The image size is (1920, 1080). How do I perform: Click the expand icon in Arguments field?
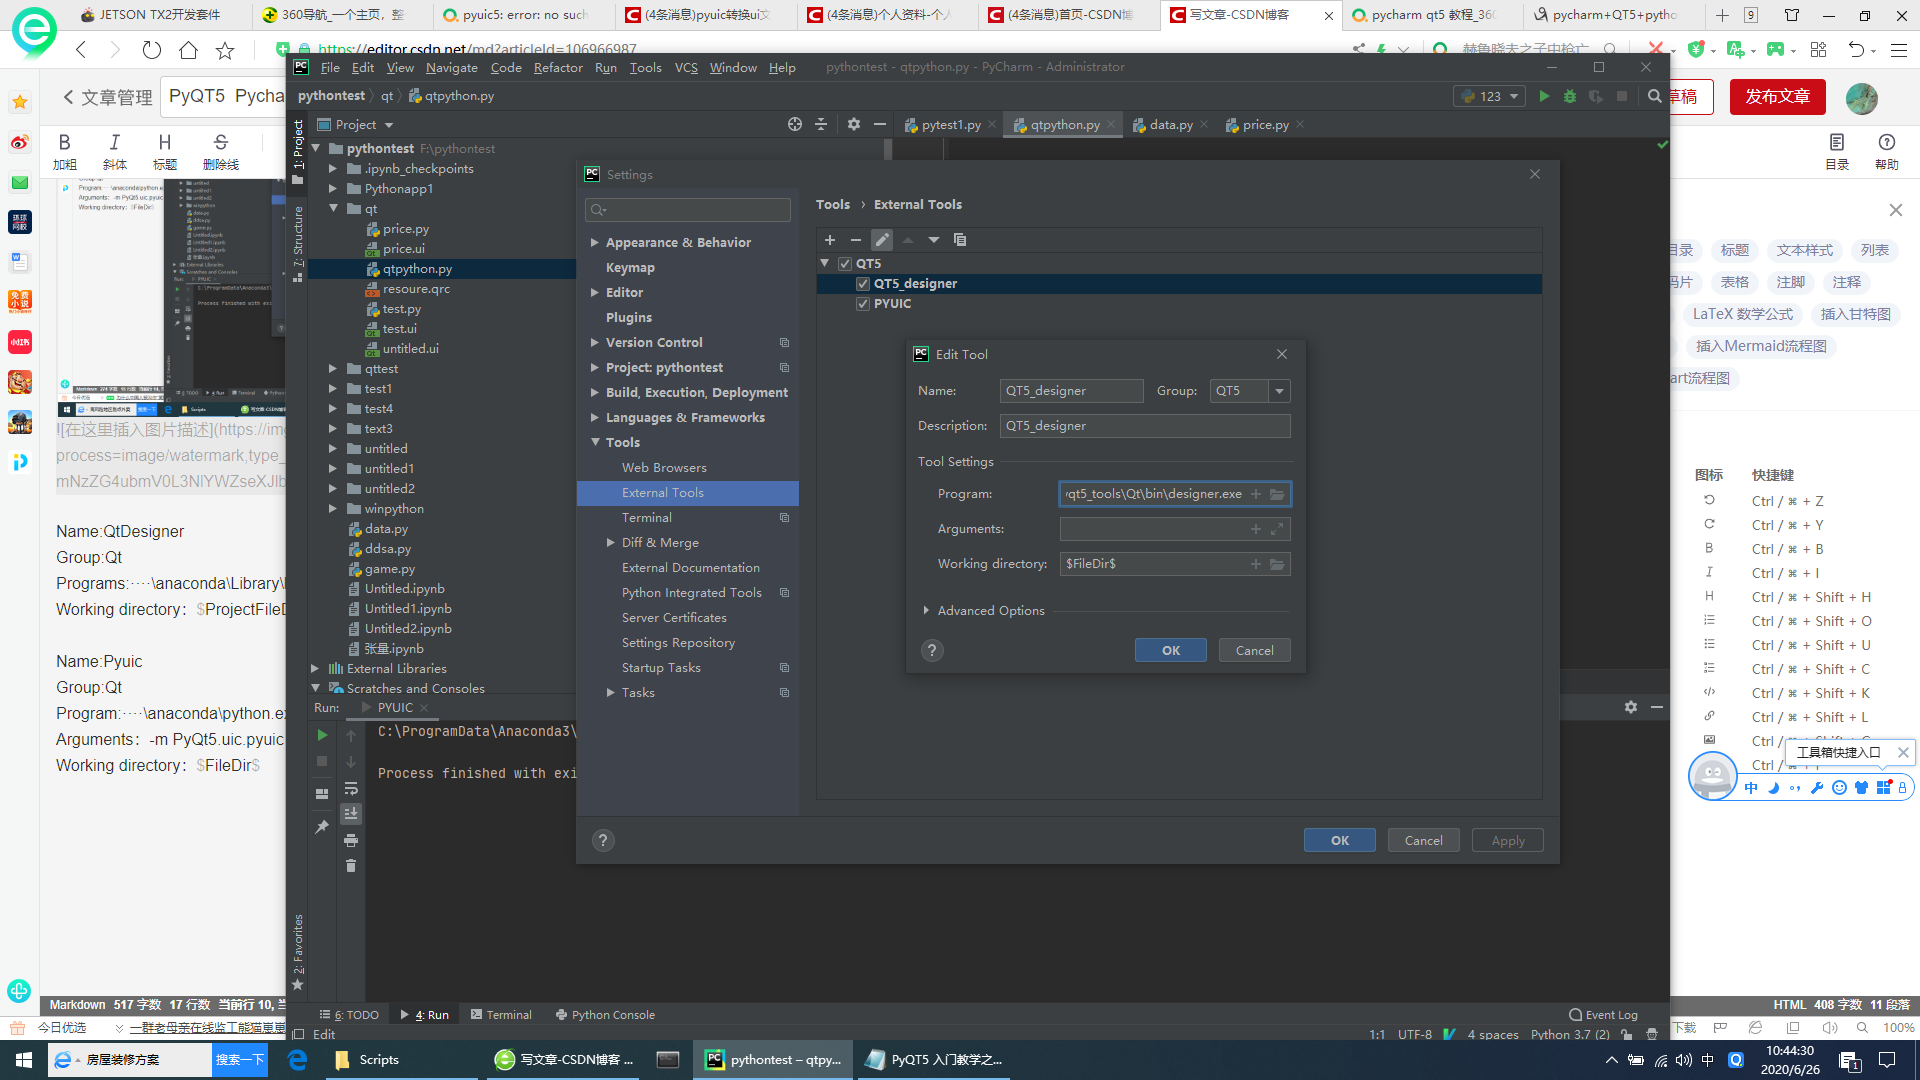[x=1277, y=529]
